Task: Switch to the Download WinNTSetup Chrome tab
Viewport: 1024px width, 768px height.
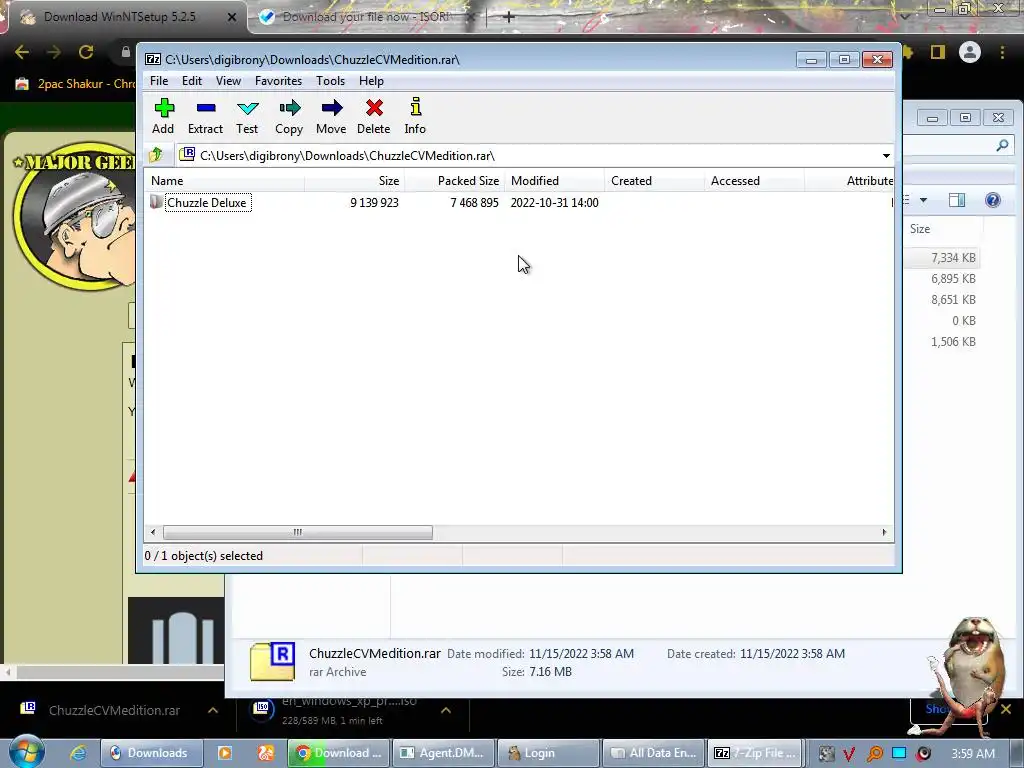Action: tap(120, 17)
